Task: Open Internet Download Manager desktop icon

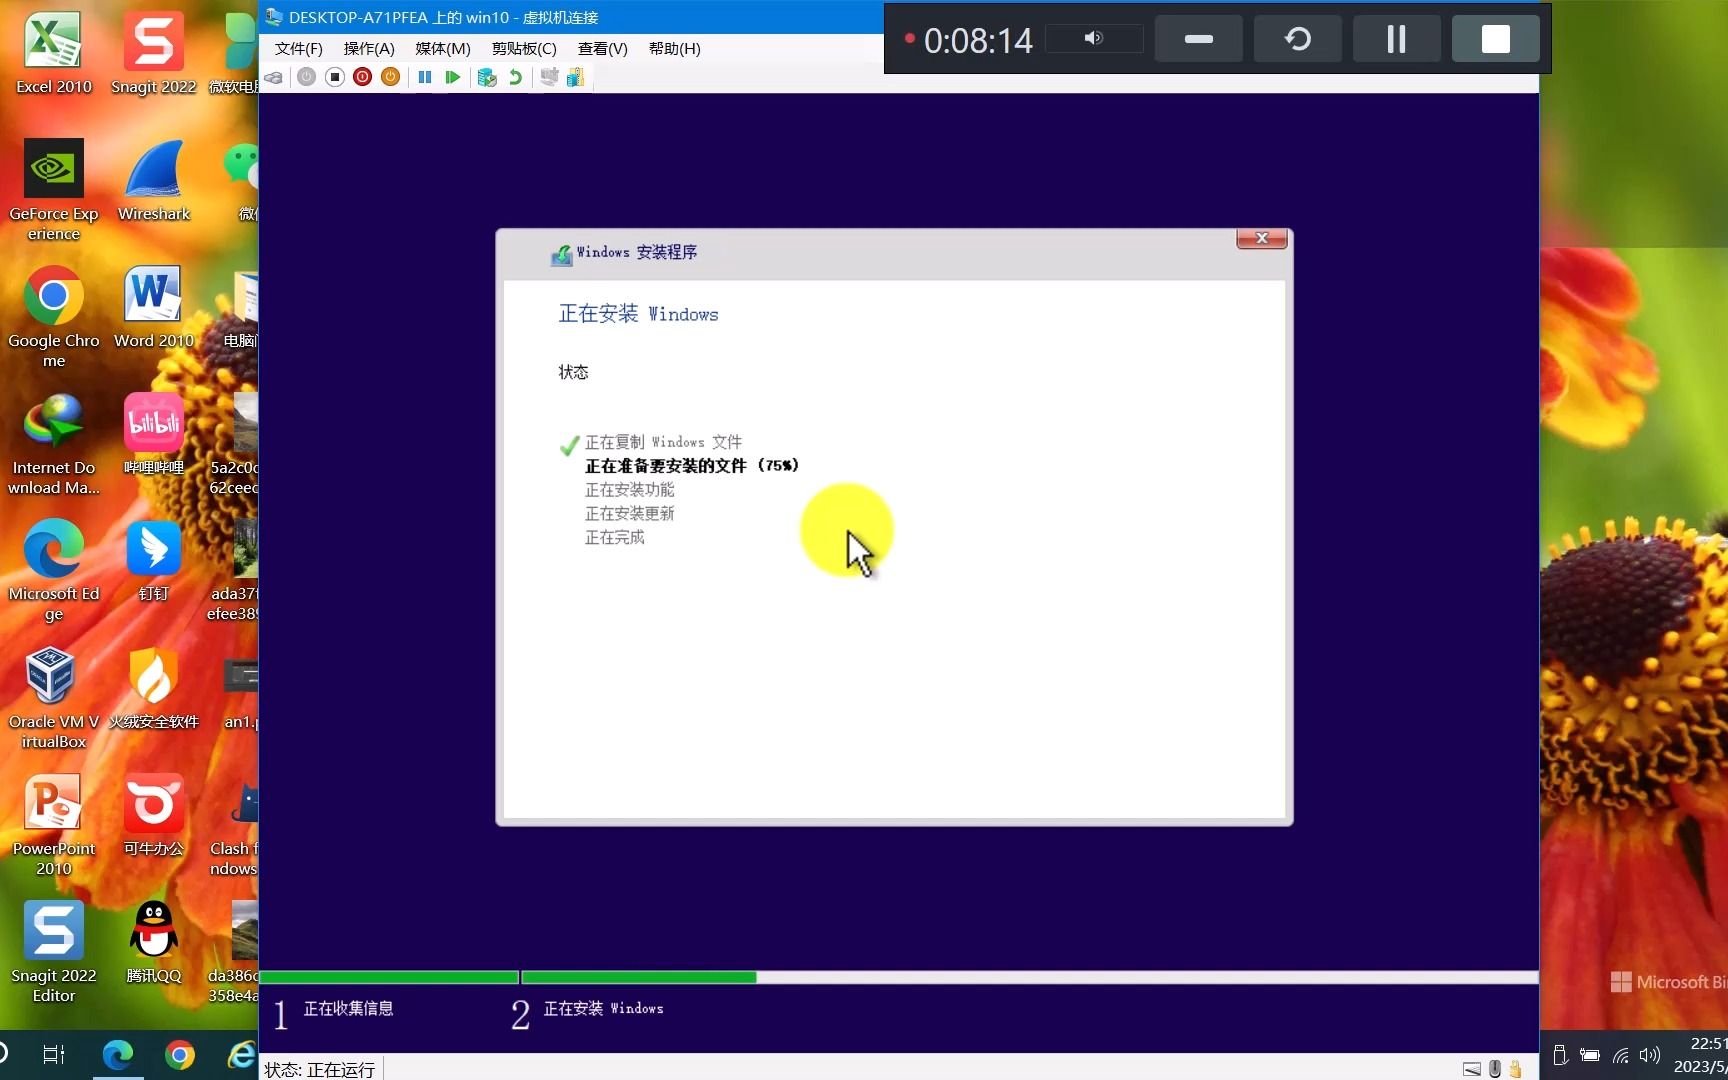Action: tap(53, 444)
